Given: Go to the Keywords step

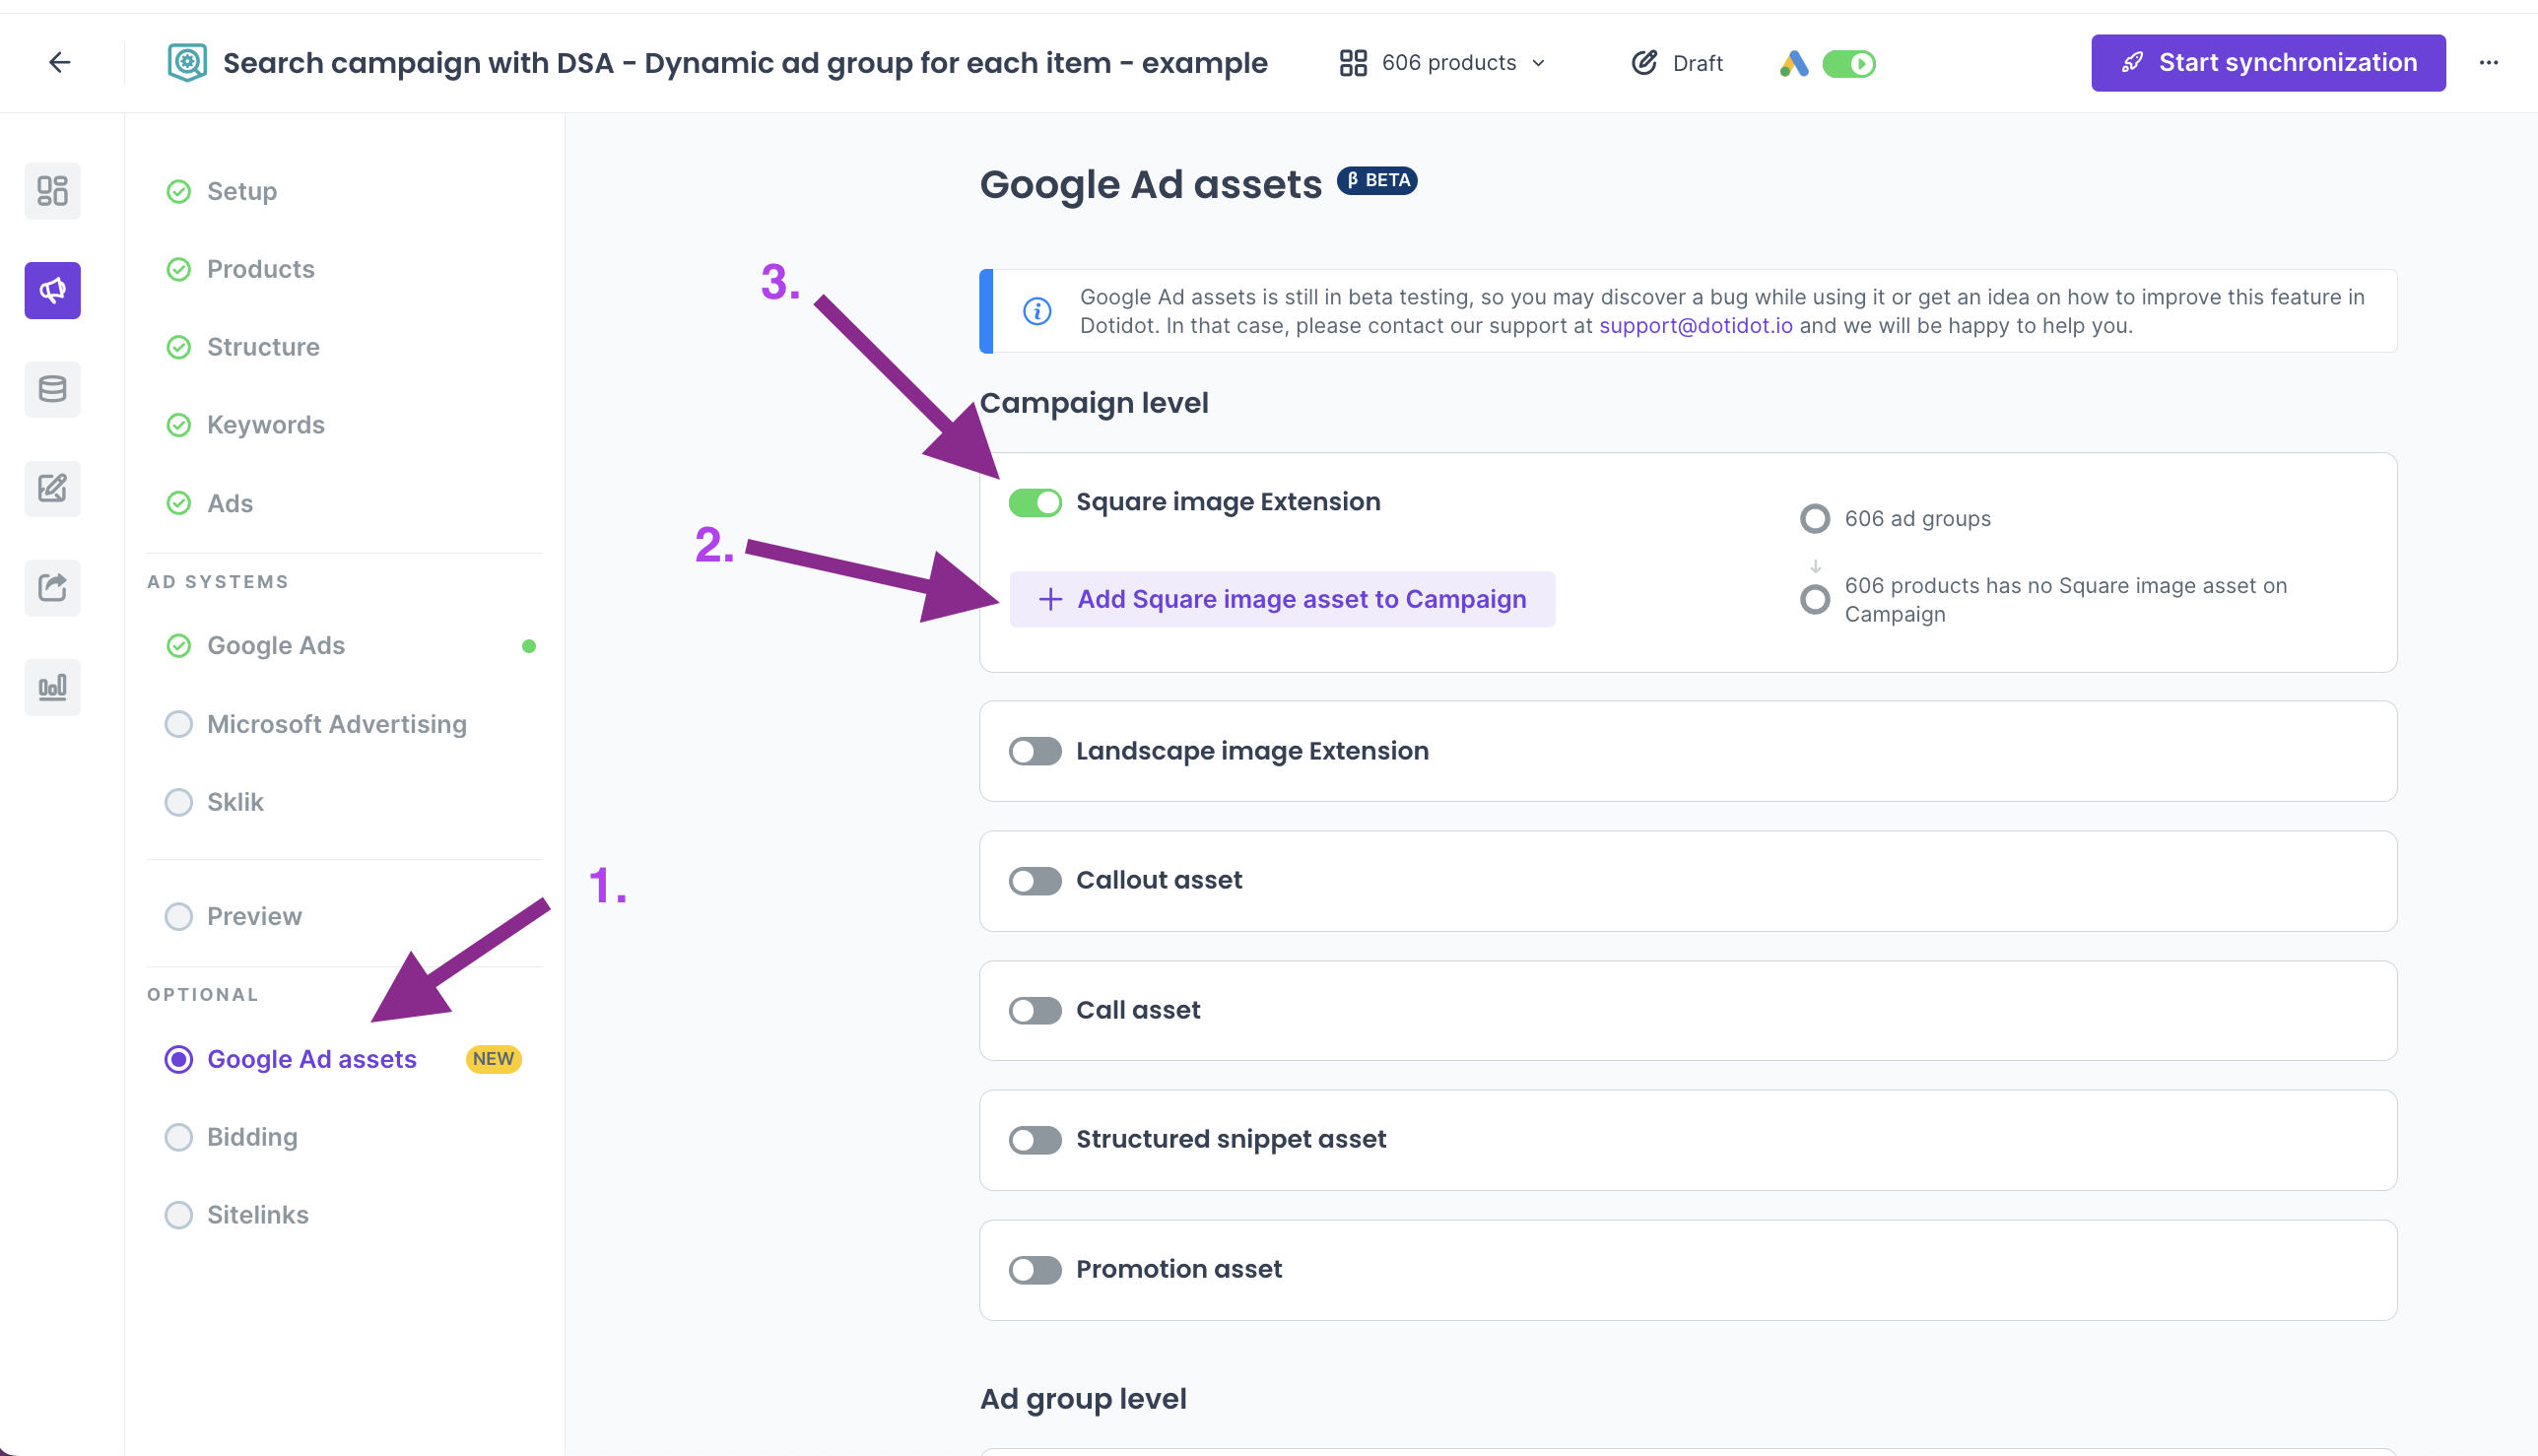Looking at the screenshot, I should pos(265,425).
